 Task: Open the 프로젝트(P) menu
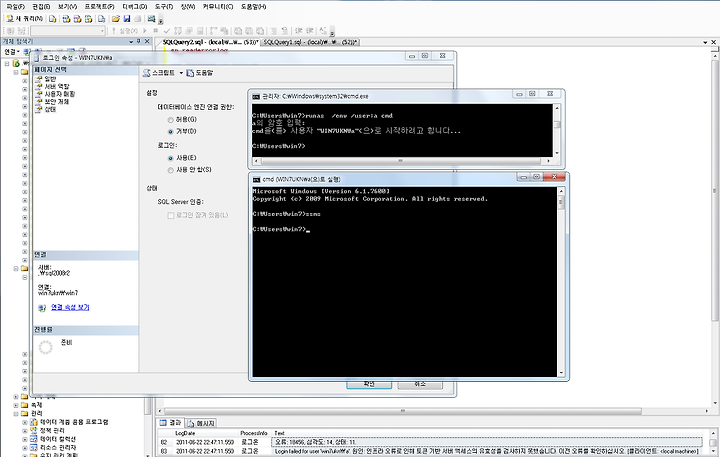coord(99,7)
